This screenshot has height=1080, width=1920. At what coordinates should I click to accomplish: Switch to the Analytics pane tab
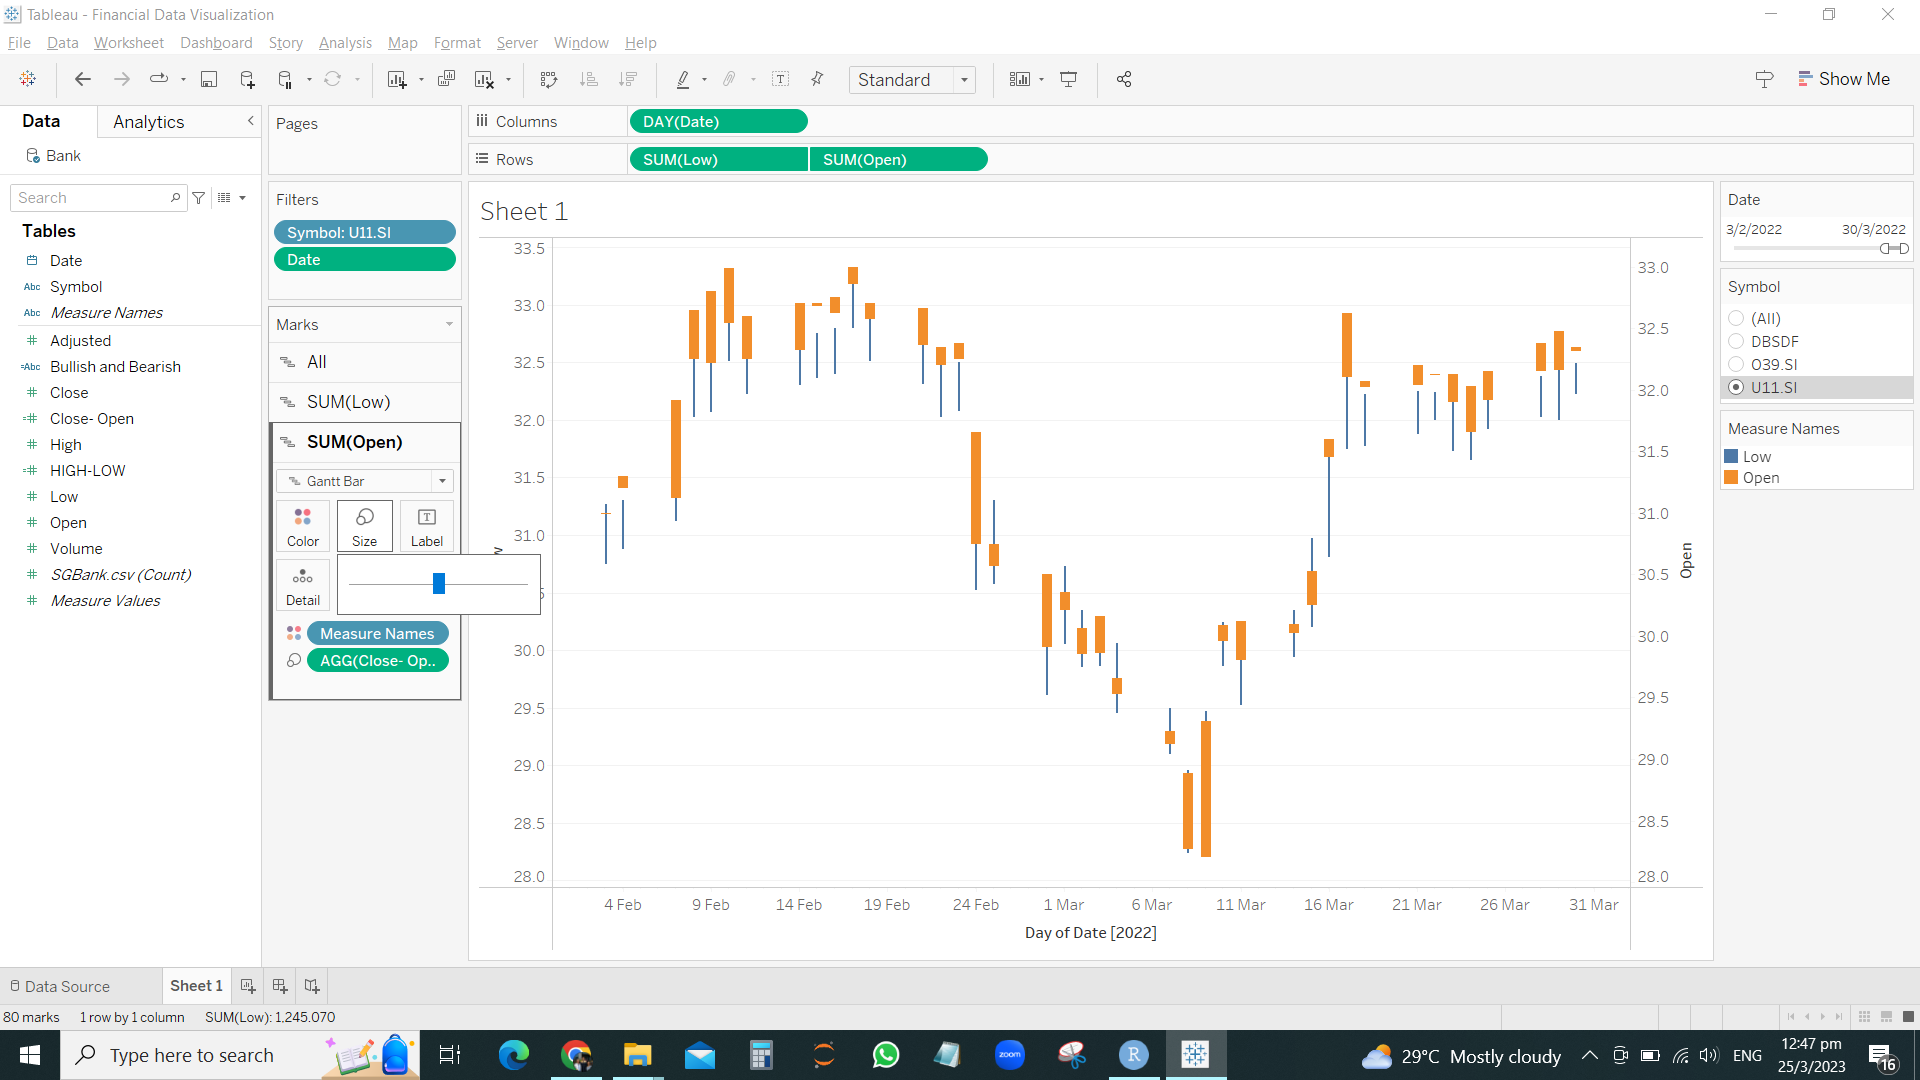[x=148, y=121]
